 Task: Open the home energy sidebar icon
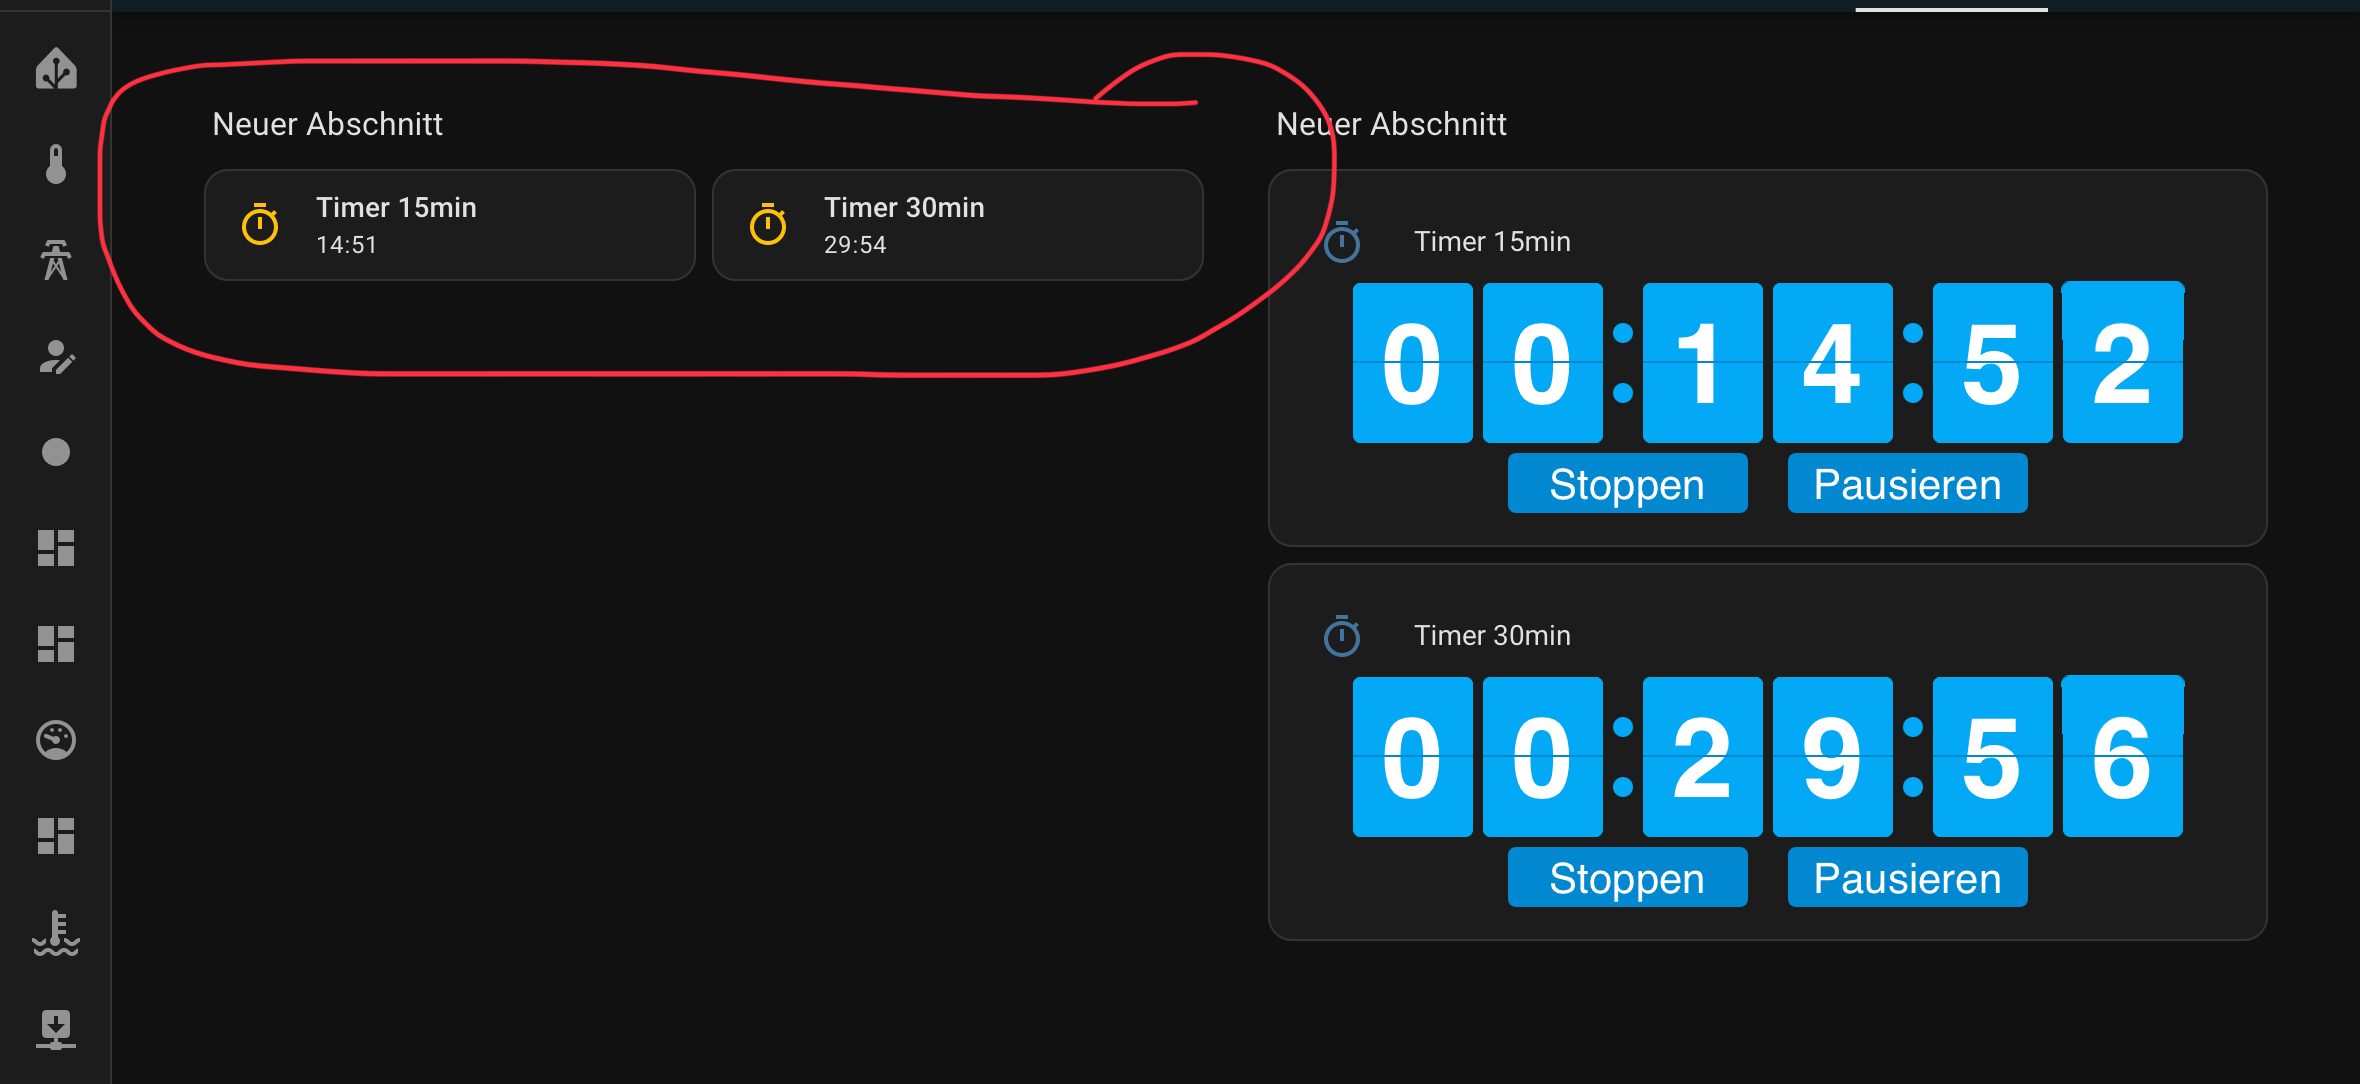(56, 69)
